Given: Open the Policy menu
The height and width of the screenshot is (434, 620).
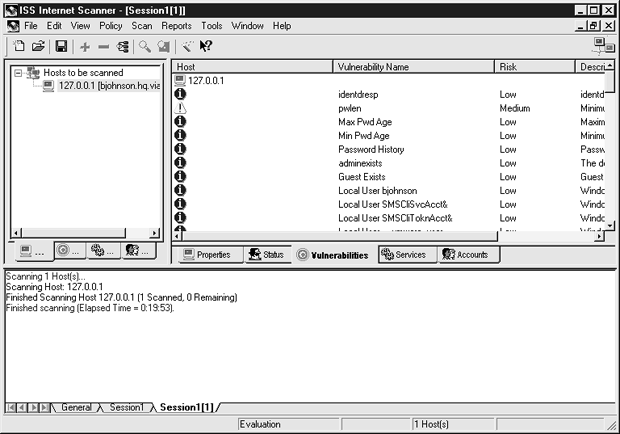Looking at the screenshot, I should [x=110, y=25].
